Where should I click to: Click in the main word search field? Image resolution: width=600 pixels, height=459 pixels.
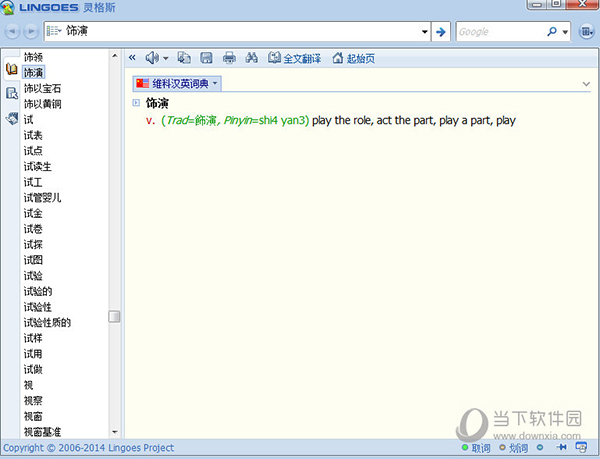[241, 31]
